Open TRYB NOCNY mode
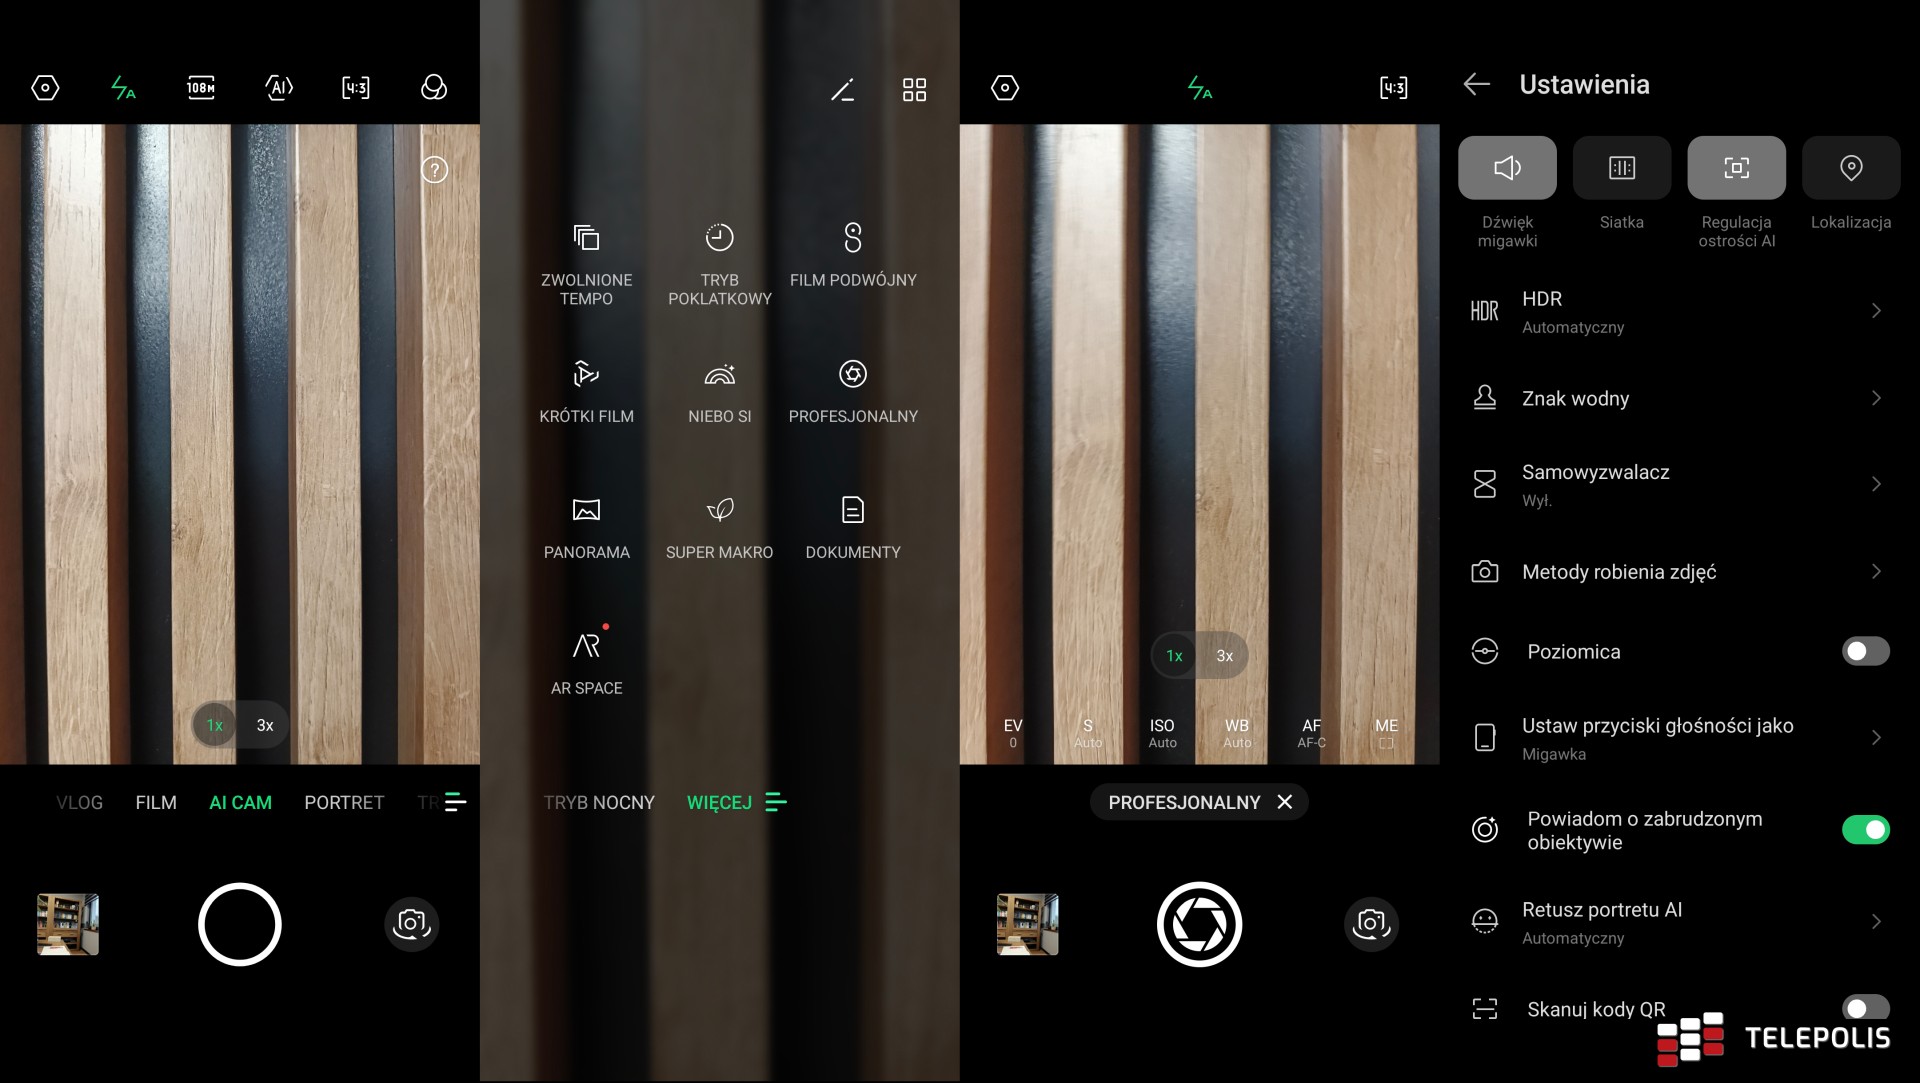The height and width of the screenshot is (1083, 1920). tap(598, 802)
